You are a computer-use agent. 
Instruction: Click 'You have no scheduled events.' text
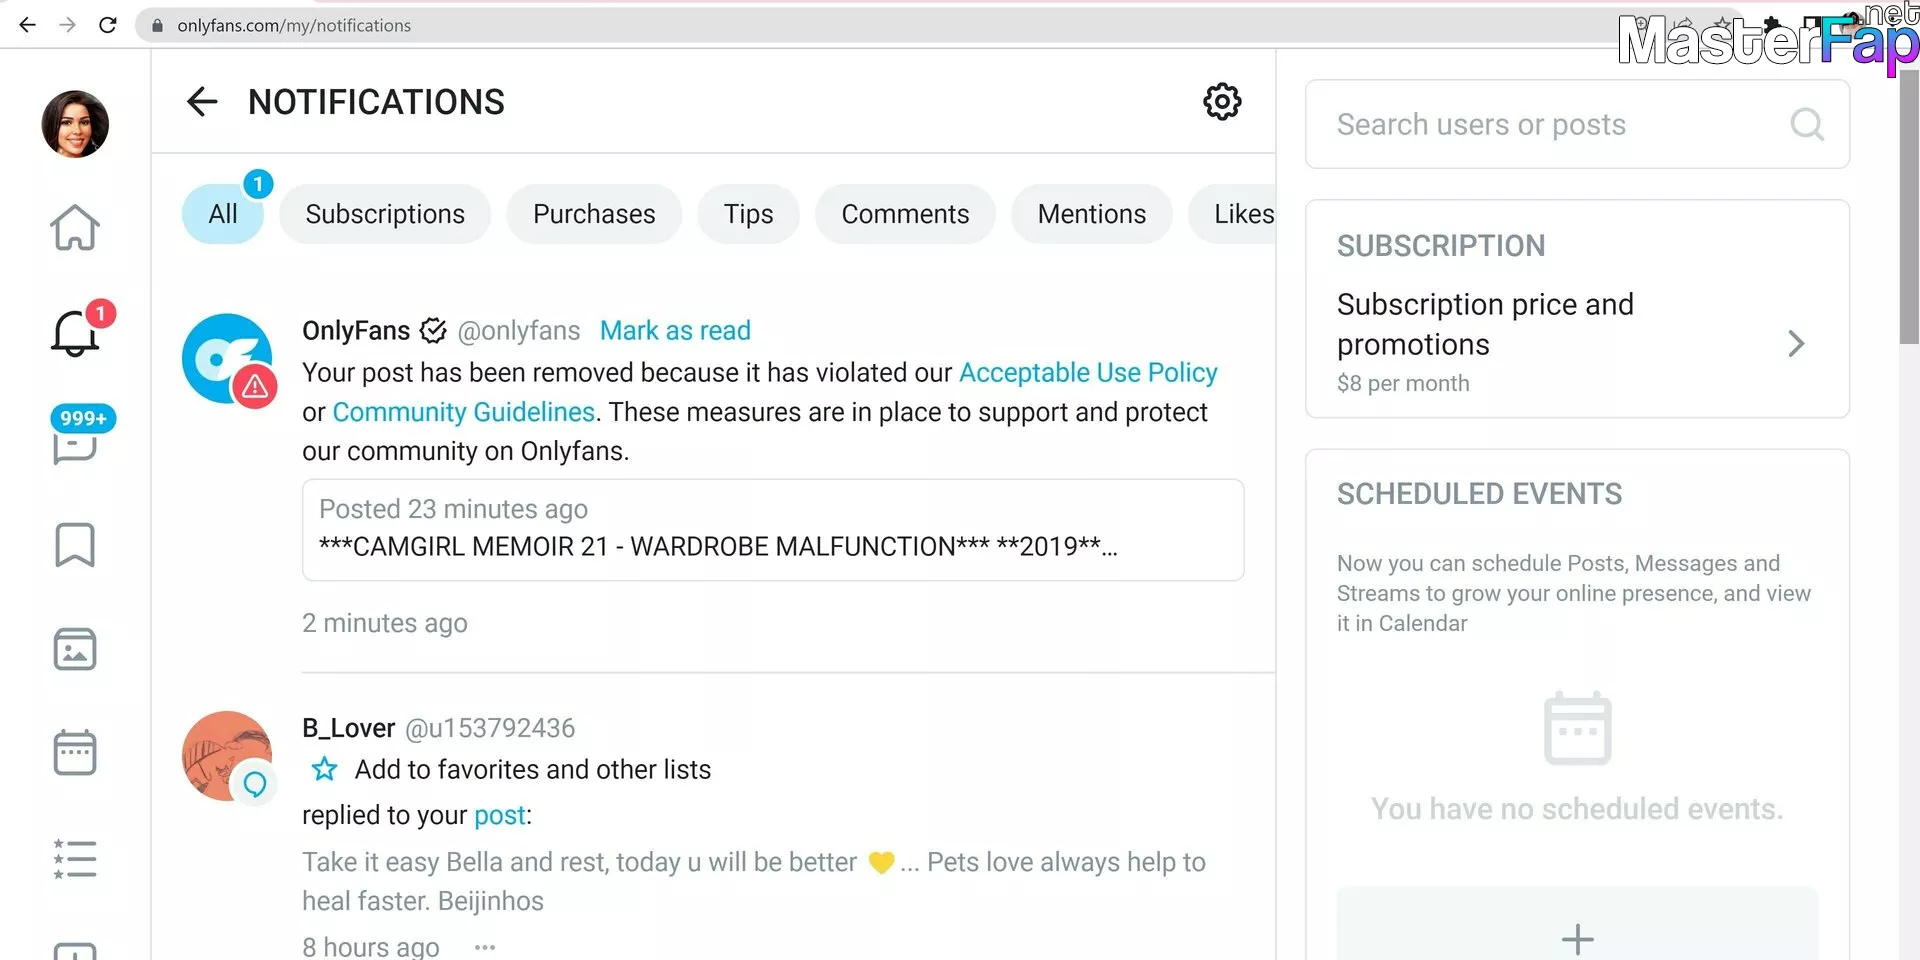click(1577, 809)
